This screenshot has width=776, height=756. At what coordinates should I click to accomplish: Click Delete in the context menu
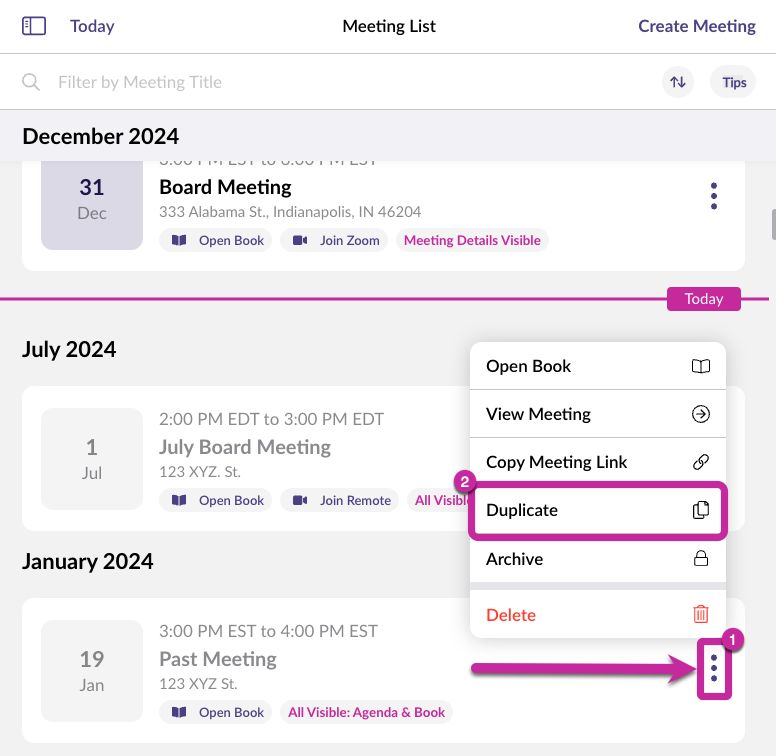click(597, 615)
